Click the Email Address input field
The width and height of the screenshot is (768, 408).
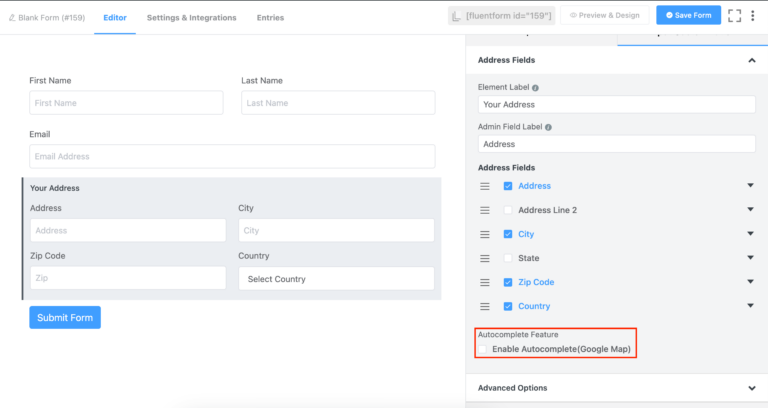(x=232, y=157)
